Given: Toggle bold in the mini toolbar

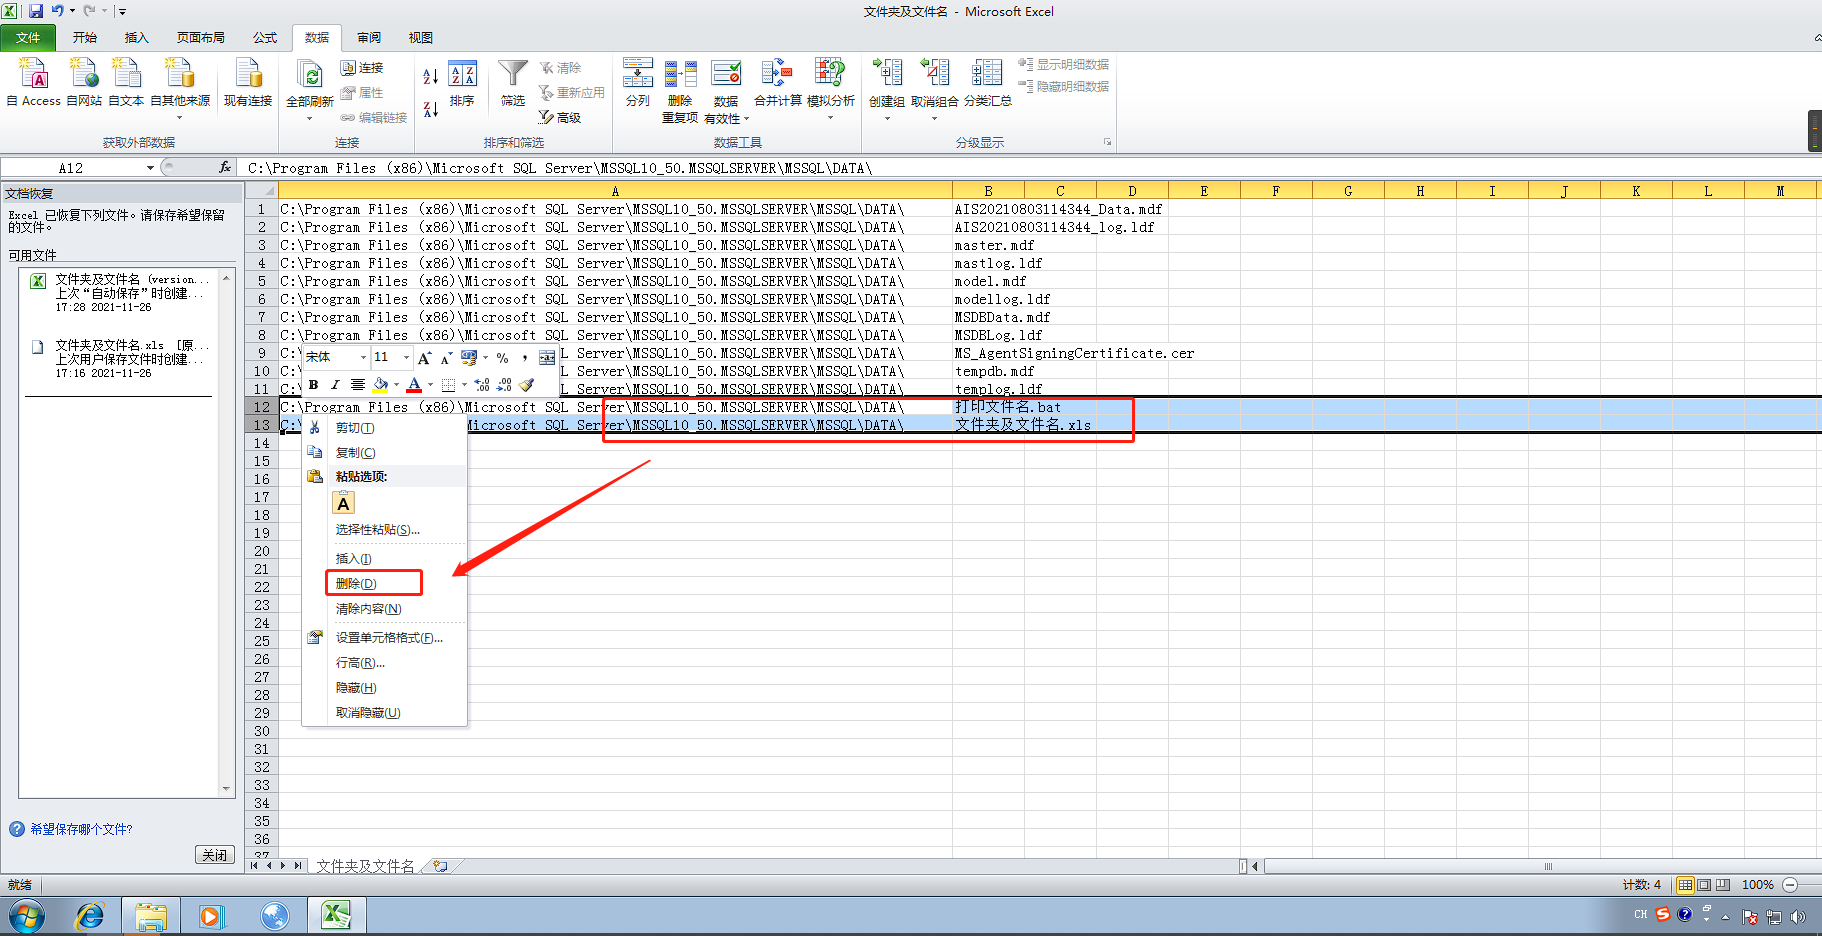Looking at the screenshot, I should [x=313, y=385].
